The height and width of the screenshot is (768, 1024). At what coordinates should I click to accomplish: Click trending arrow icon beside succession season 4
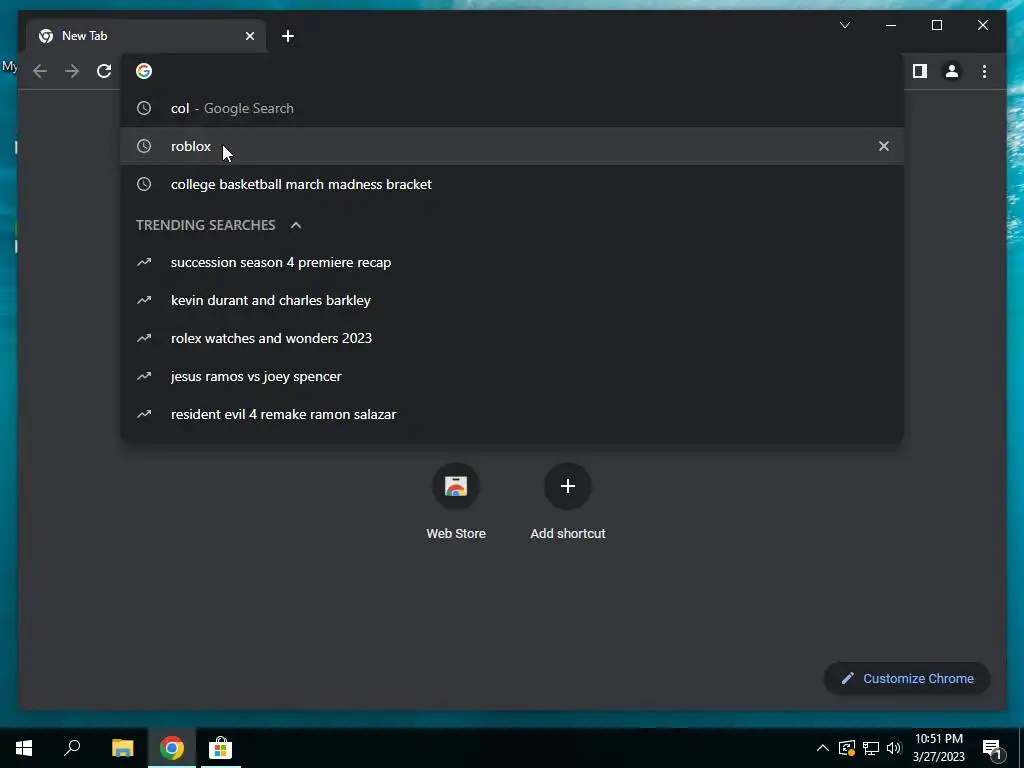point(144,263)
